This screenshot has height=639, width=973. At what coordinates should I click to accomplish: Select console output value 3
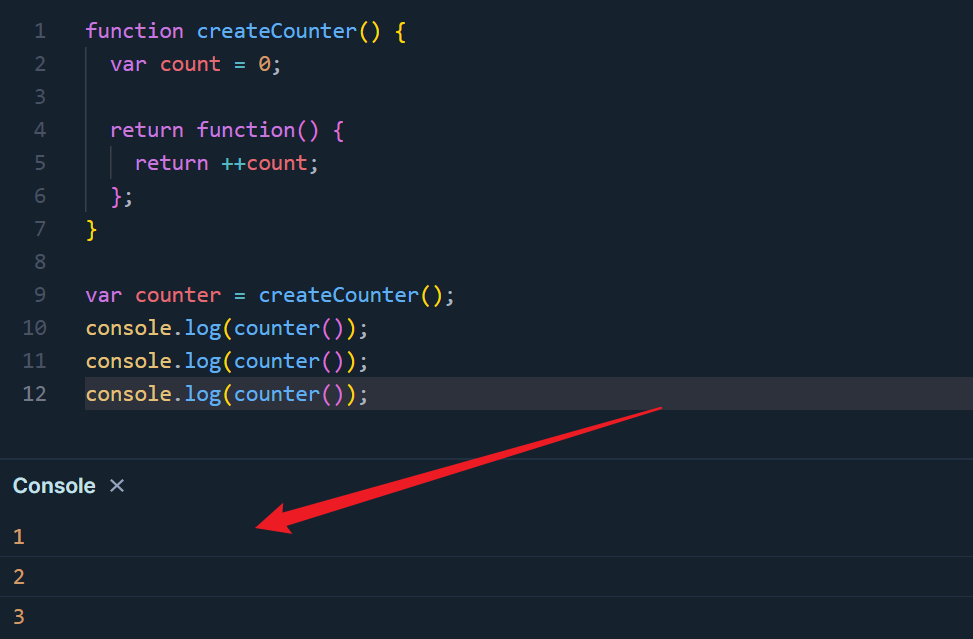tap(19, 617)
